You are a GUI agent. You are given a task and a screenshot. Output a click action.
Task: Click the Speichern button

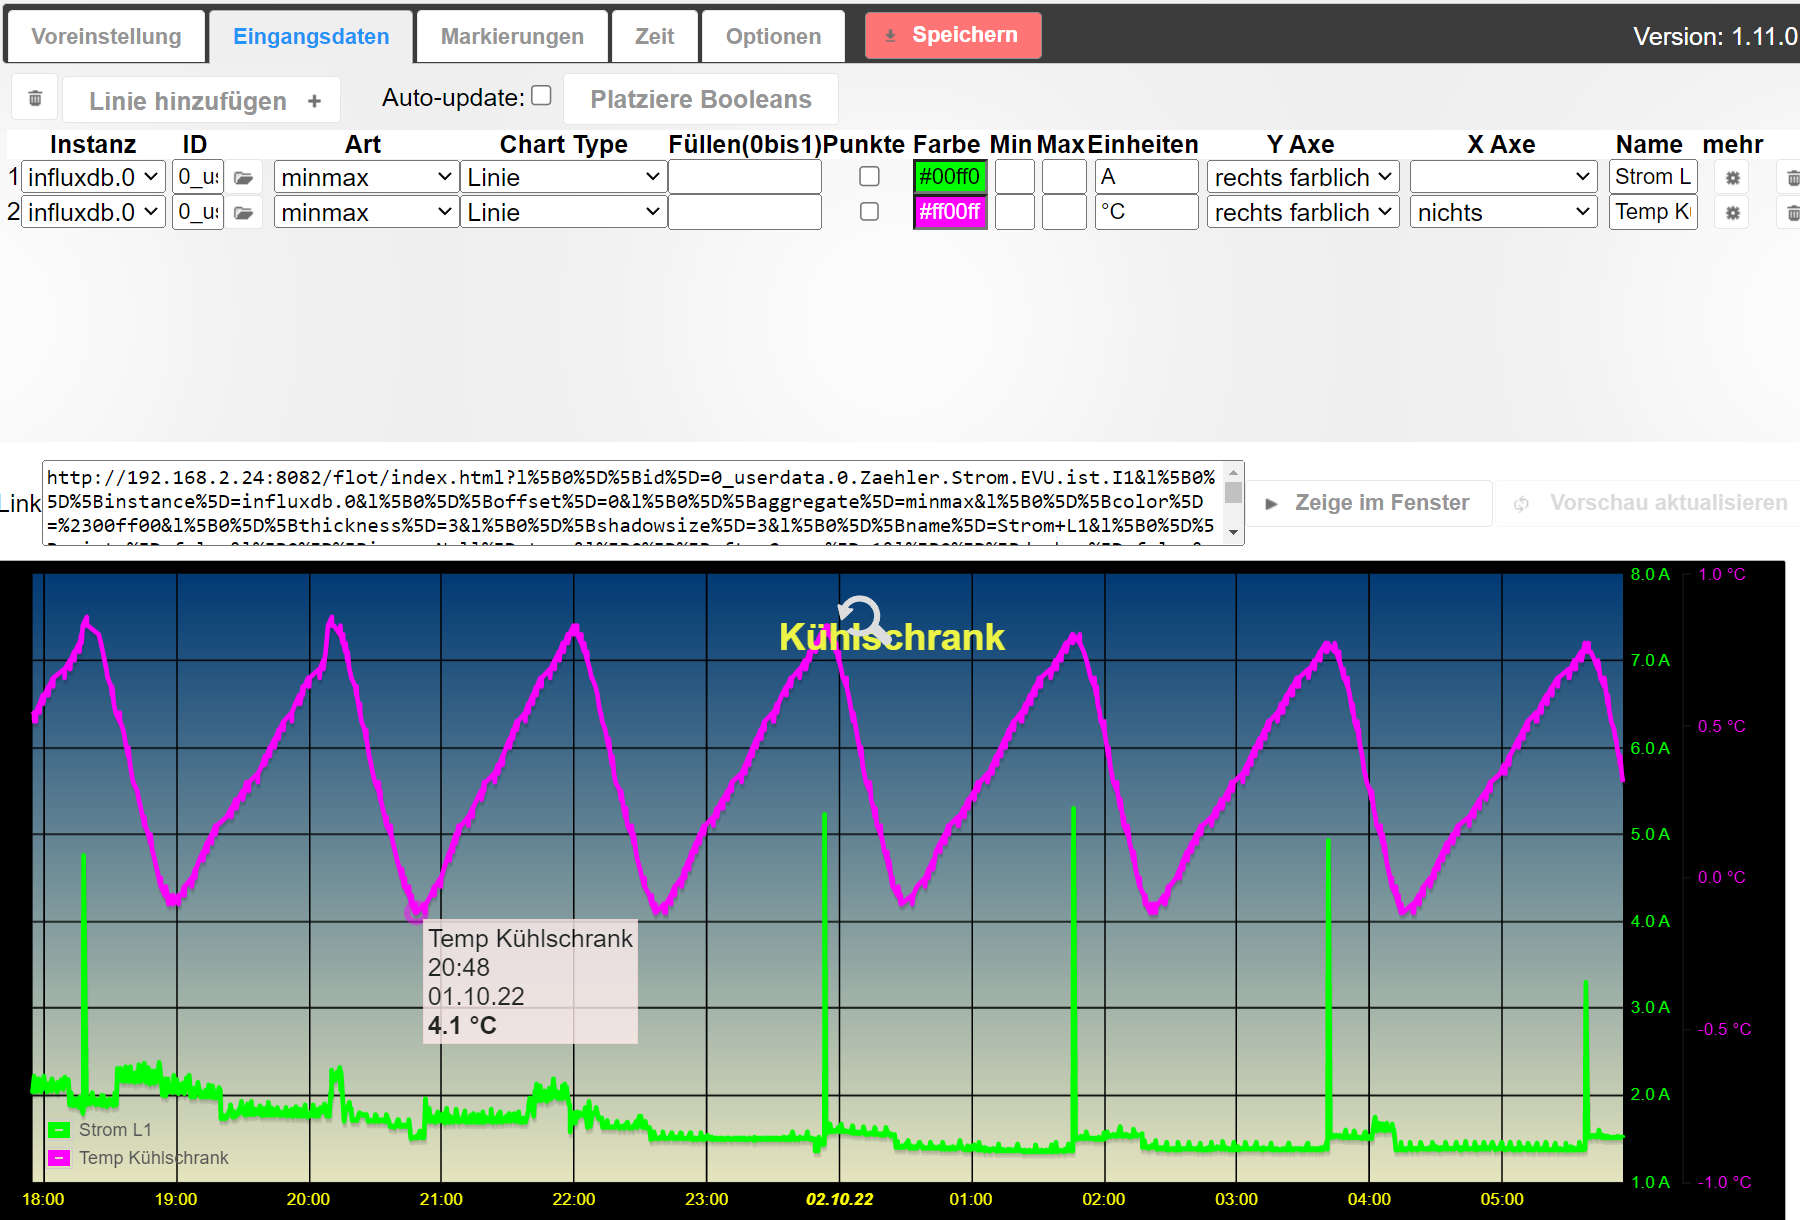pyautogui.click(x=953, y=35)
